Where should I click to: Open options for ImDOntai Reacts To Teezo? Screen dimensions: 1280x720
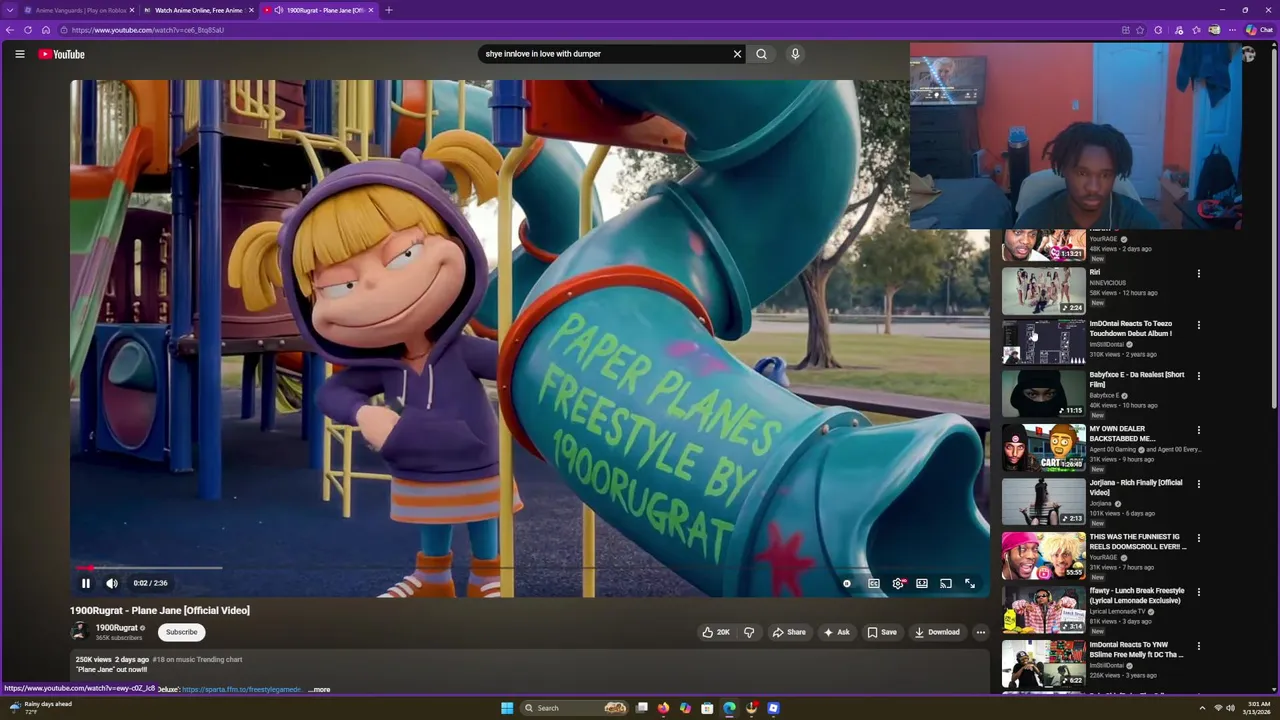1198,325
